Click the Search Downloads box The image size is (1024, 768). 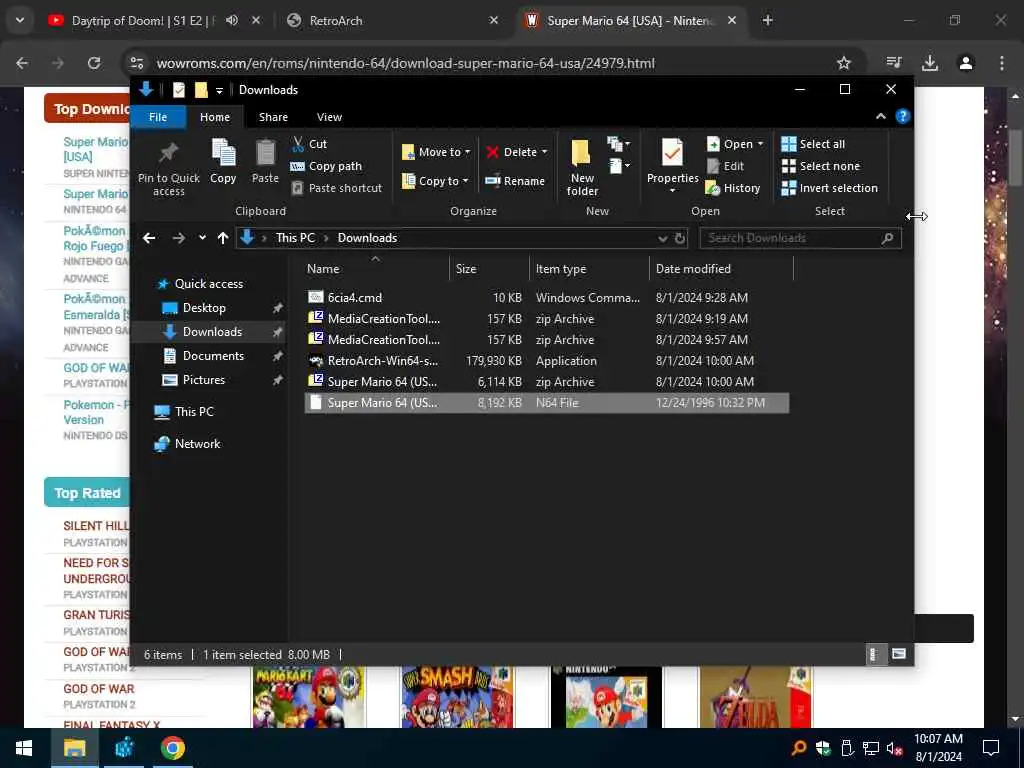[x=800, y=238]
